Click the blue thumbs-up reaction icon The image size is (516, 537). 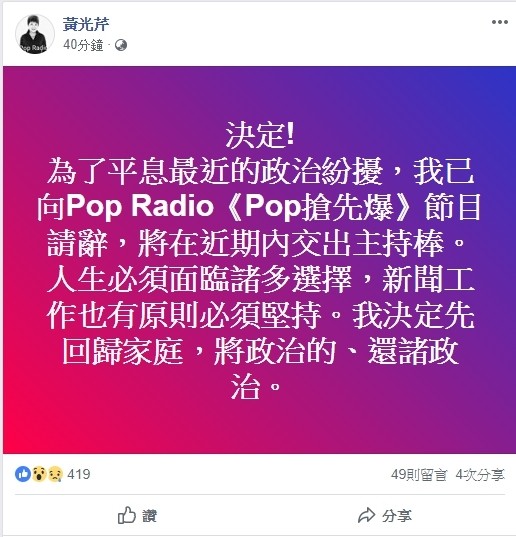[x=23, y=474]
